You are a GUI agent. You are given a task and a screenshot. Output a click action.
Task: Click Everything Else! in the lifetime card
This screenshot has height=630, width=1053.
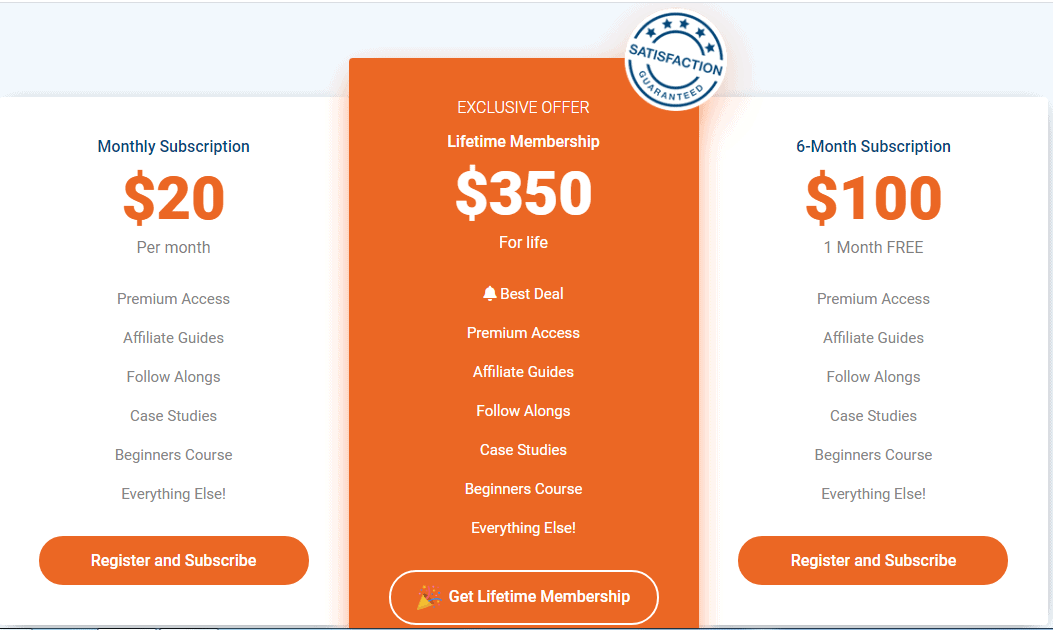coord(523,528)
